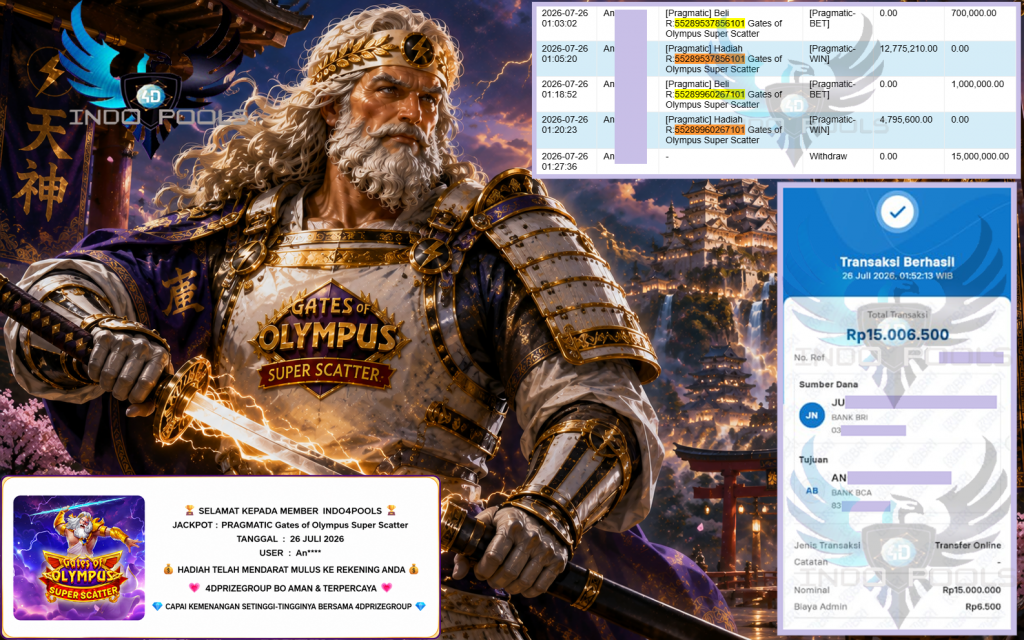Click the Jenis Transaksi label
Image resolution: width=1024 pixels, height=640 pixels.
coord(827,545)
